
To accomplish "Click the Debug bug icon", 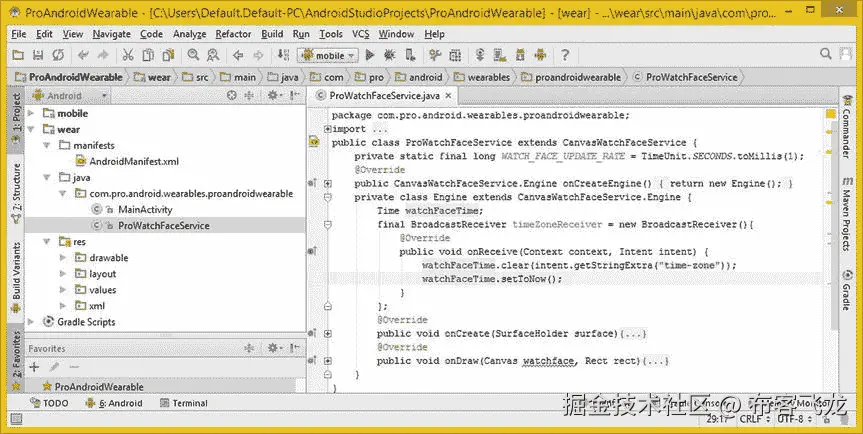I will click(x=390, y=55).
